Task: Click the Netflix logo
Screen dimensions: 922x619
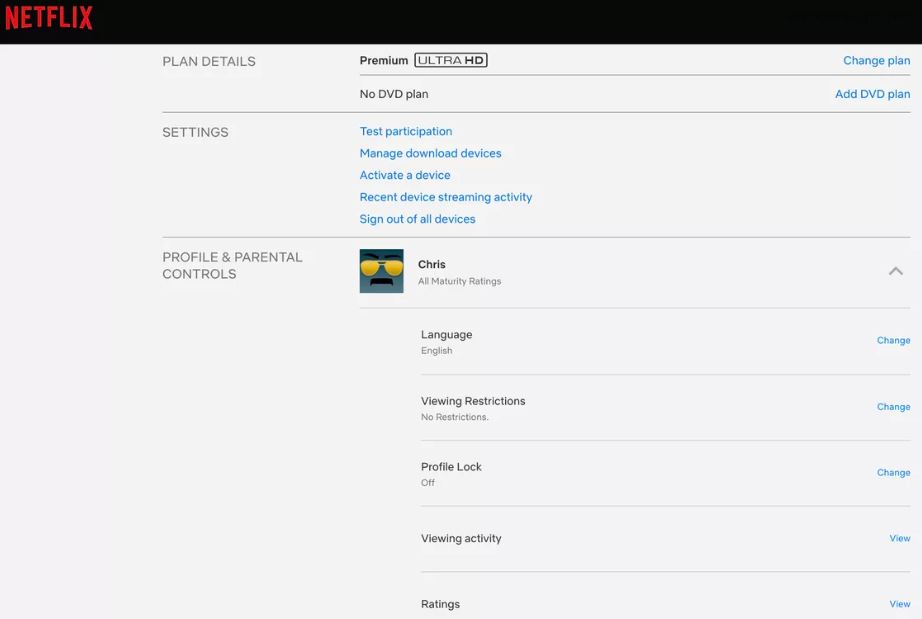Action: point(49,18)
